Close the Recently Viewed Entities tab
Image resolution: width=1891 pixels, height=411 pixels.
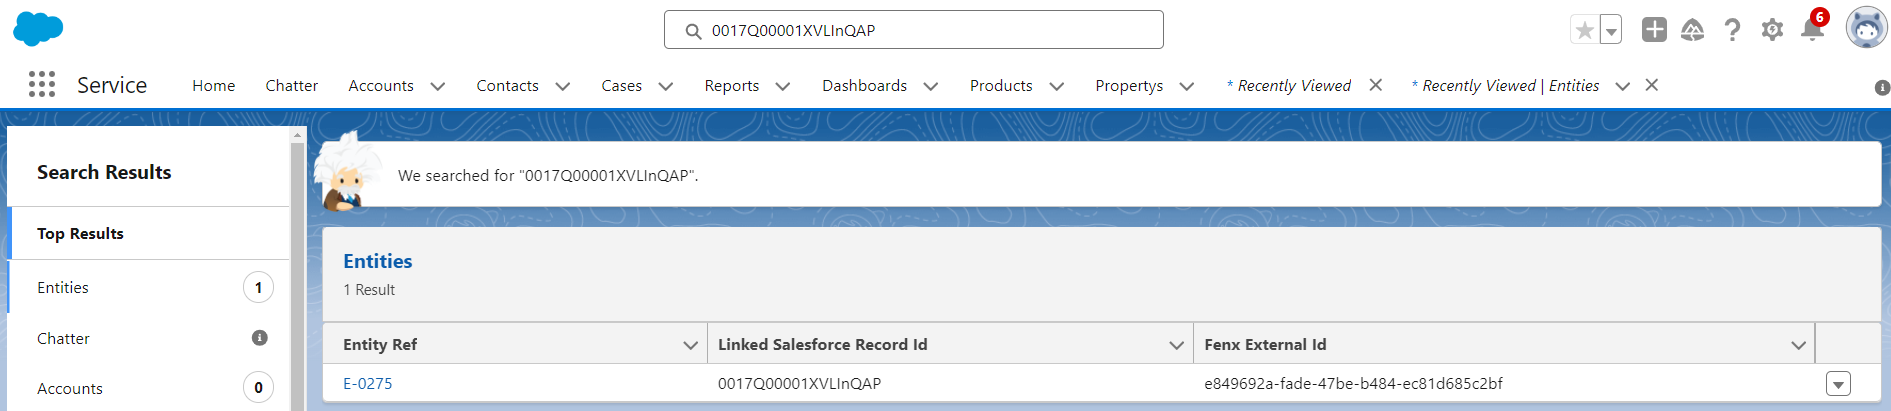point(1652,85)
